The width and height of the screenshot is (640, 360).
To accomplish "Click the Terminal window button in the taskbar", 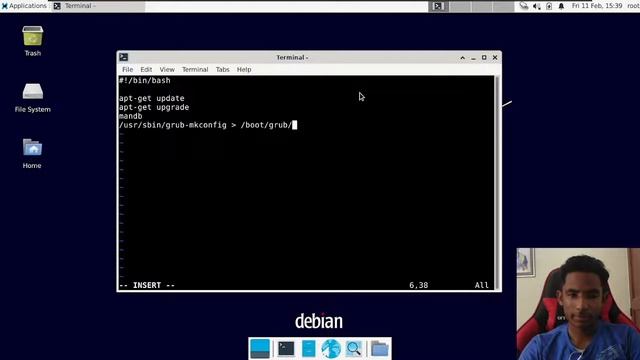I will 98,6.
